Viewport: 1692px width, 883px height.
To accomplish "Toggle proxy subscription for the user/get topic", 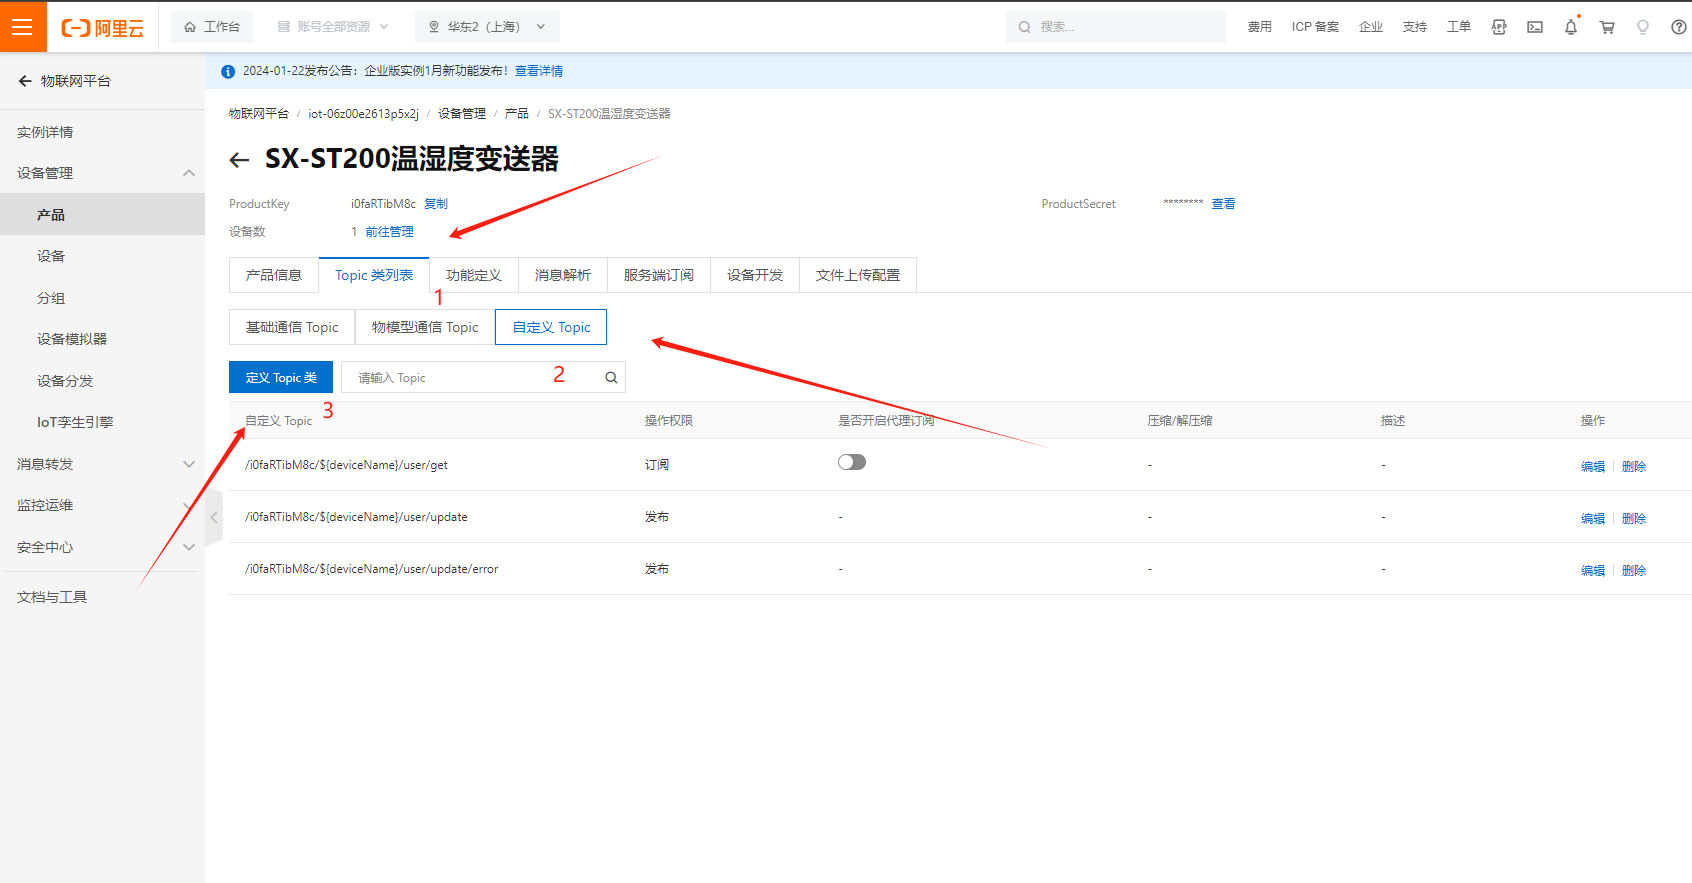I will pyautogui.click(x=851, y=462).
